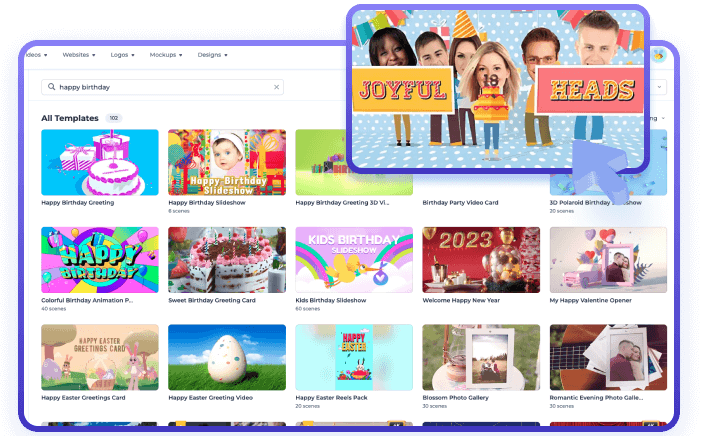Expand the Websites dropdown menu

(x=80, y=55)
